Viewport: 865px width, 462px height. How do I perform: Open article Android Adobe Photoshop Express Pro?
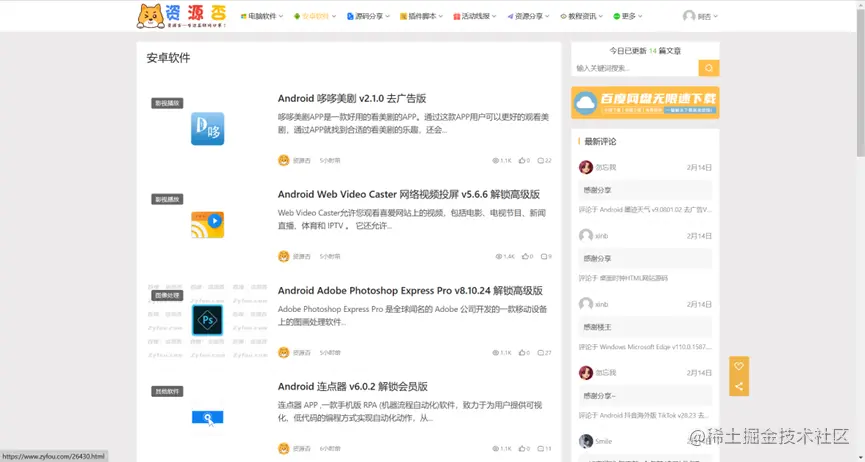410,290
